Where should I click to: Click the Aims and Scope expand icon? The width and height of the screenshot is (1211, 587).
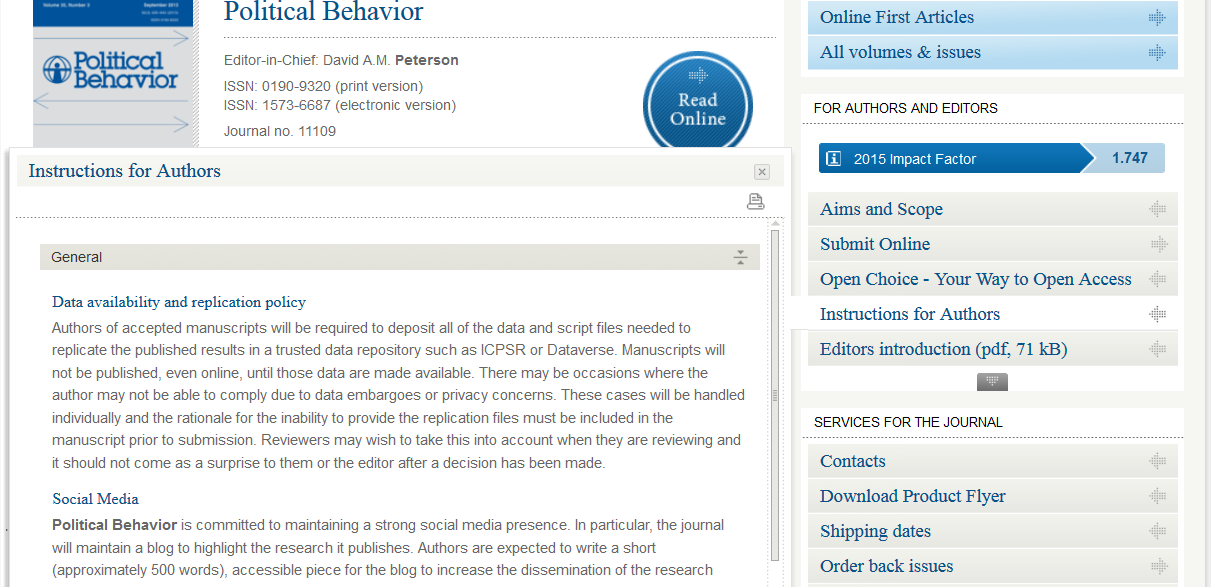[x=1158, y=209]
